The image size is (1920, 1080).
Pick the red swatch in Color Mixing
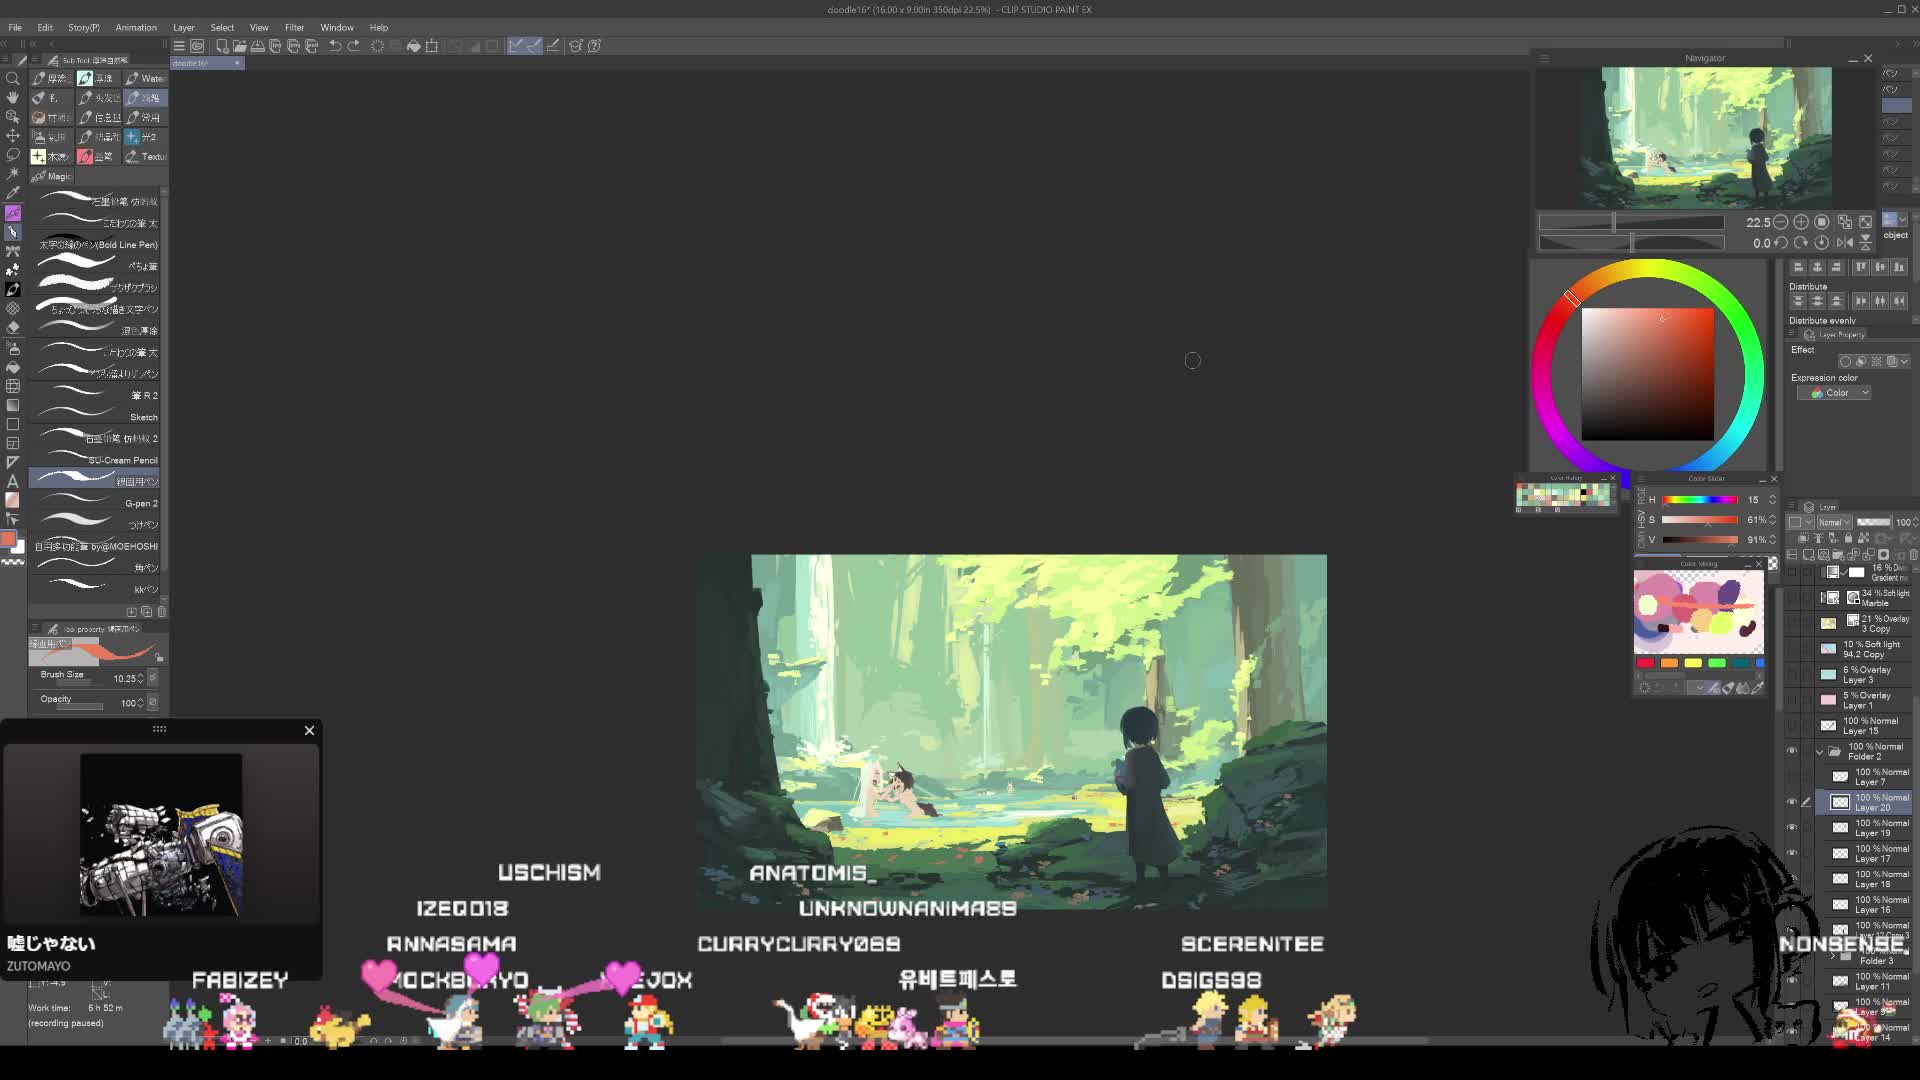tap(1646, 663)
